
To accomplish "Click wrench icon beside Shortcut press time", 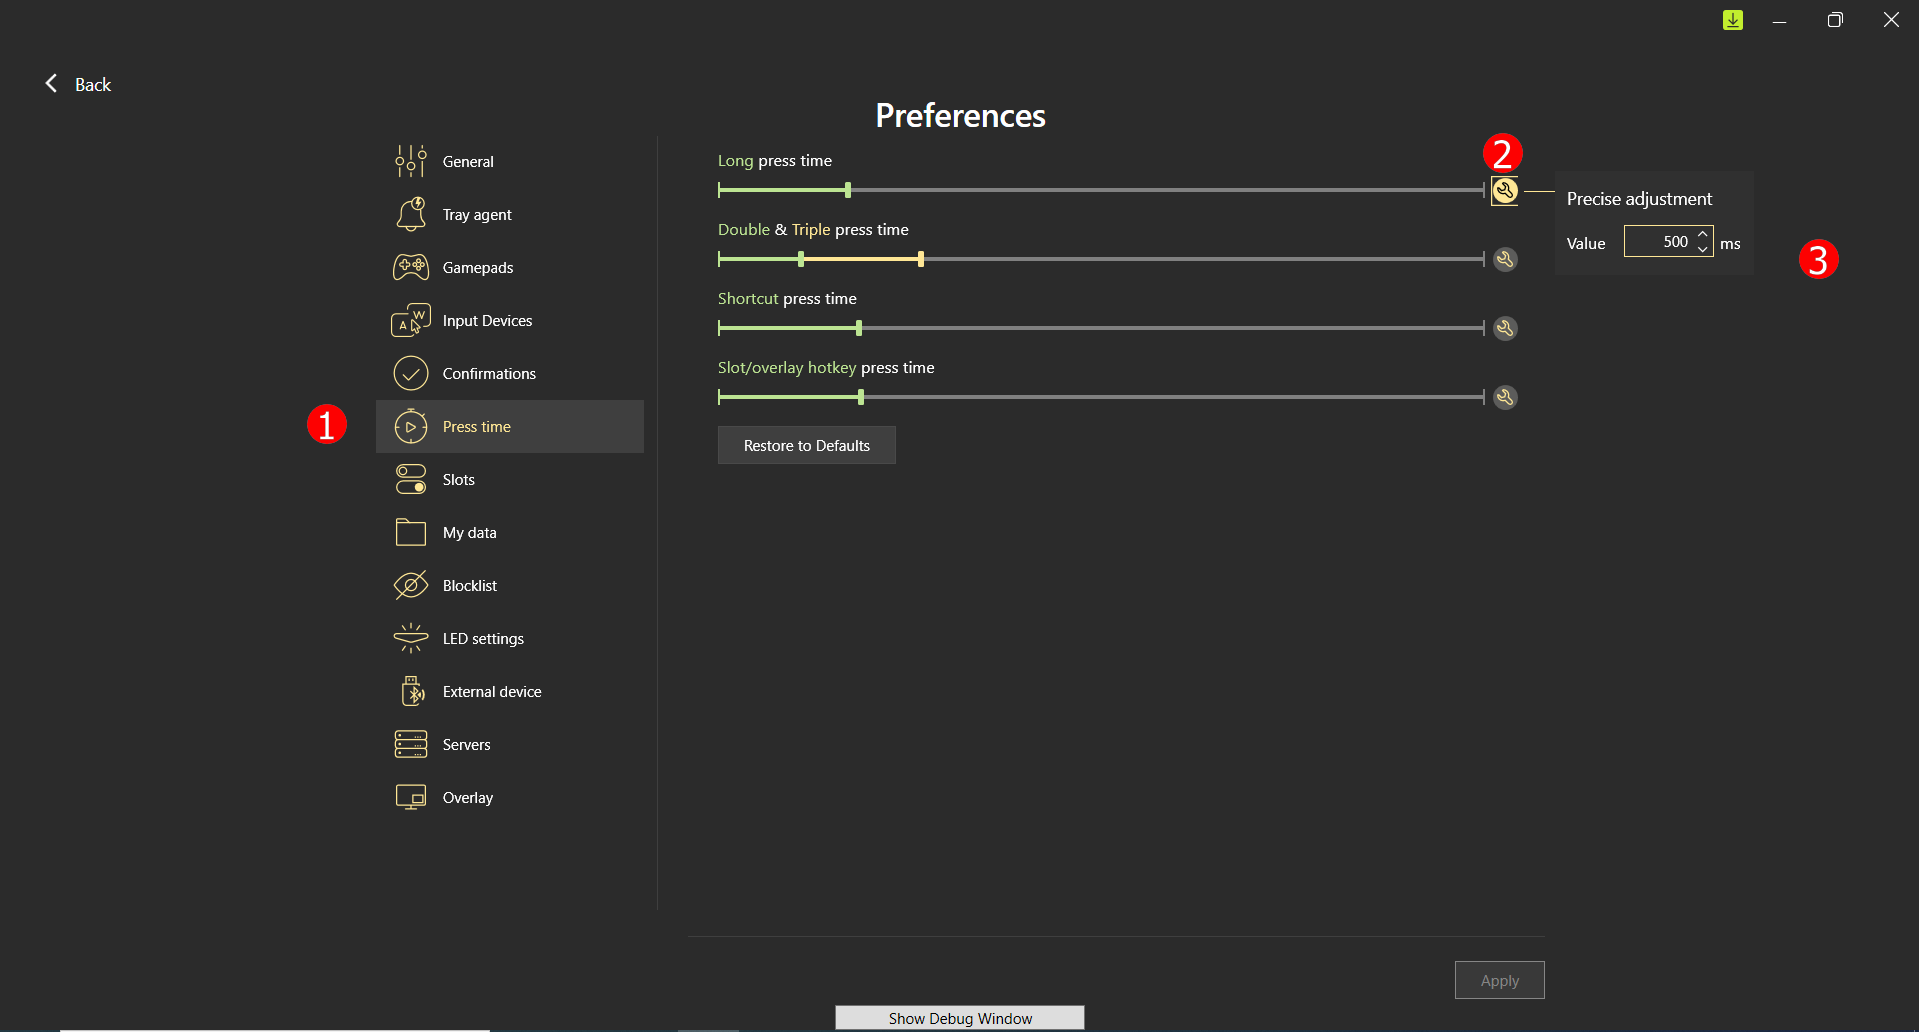I will coord(1504,329).
